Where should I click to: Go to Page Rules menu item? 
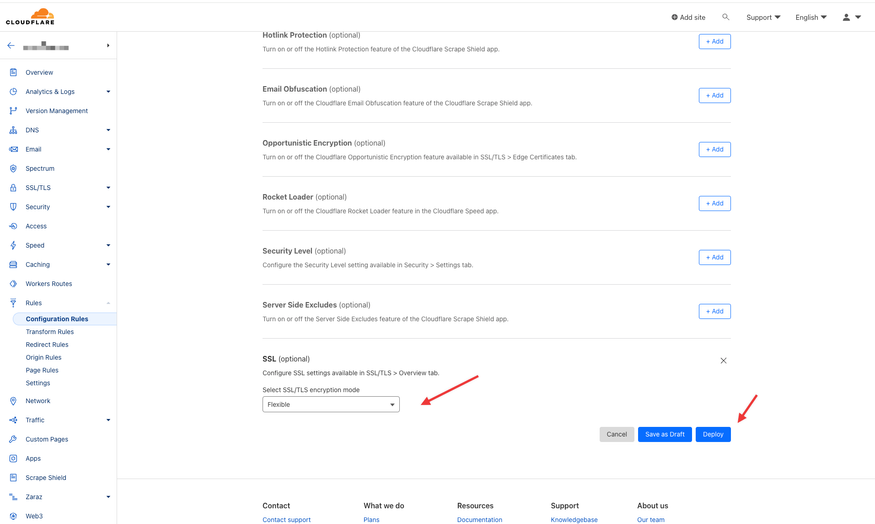click(x=42, y=370)
